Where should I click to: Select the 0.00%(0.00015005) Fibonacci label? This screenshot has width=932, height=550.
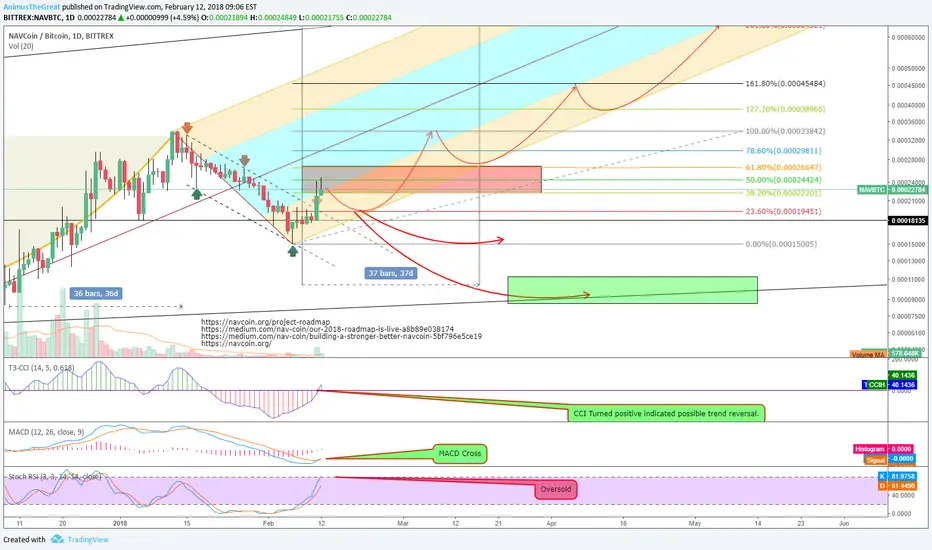781,244
